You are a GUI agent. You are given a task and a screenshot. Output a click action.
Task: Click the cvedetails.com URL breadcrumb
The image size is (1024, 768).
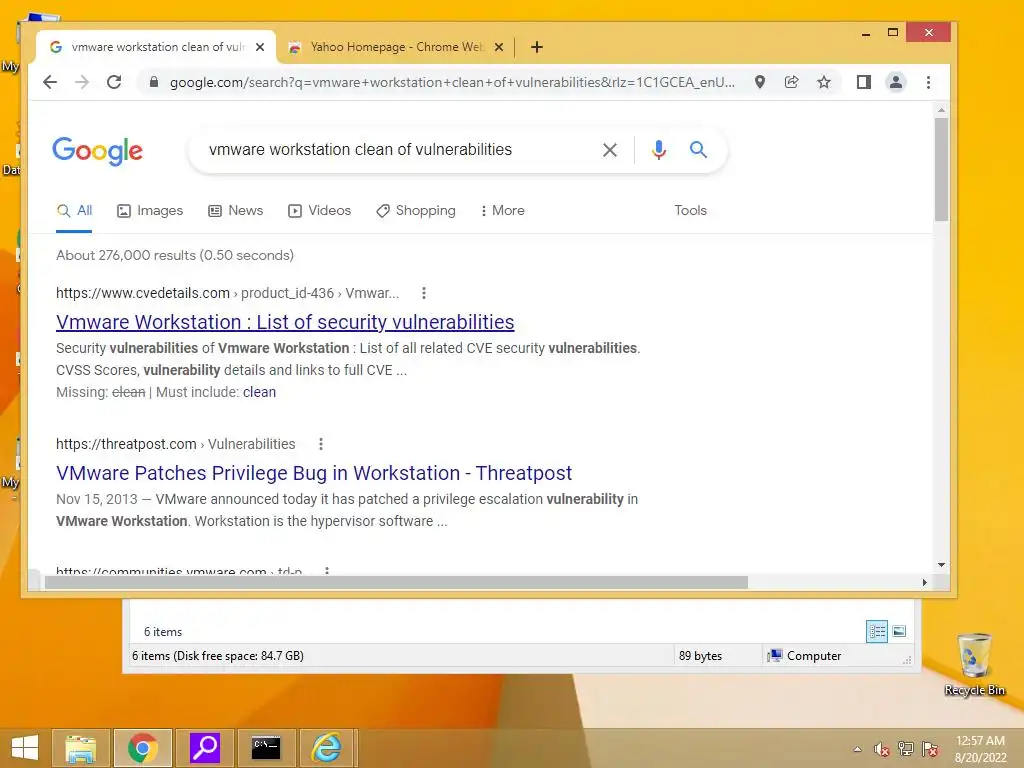(x=227, y=293)
